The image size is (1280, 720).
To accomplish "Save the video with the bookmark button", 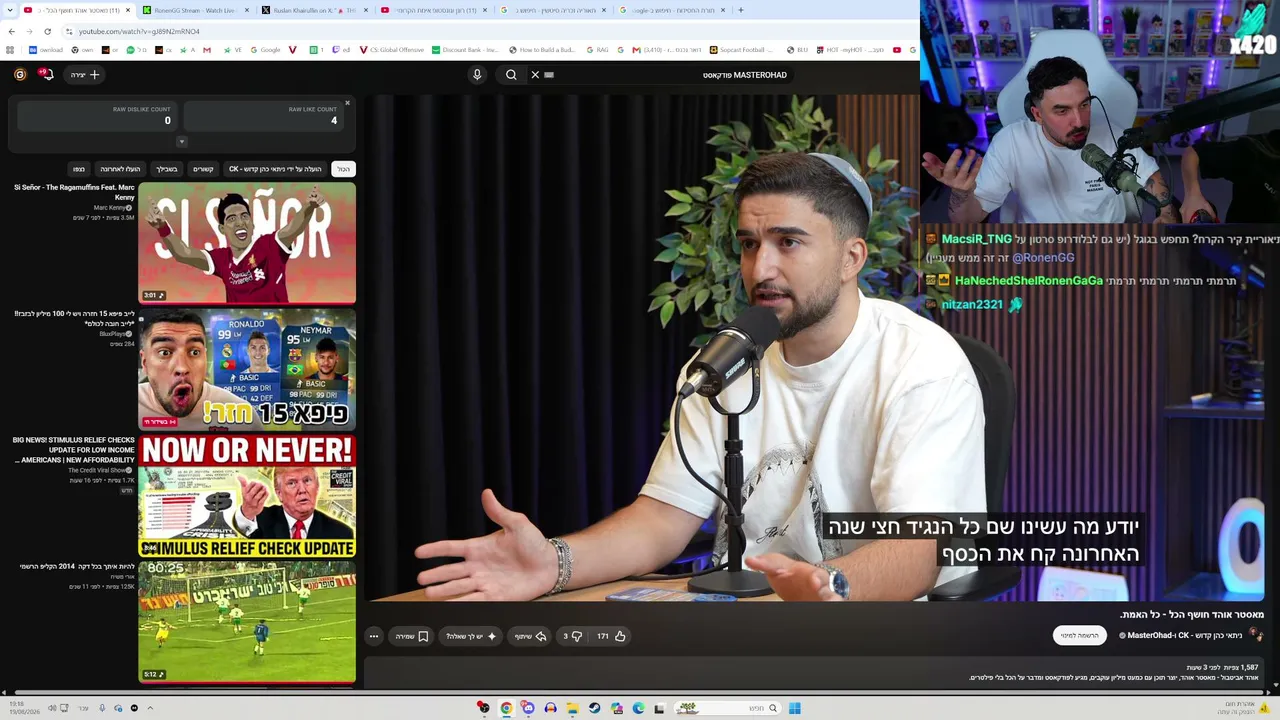I will pos(412,636).
